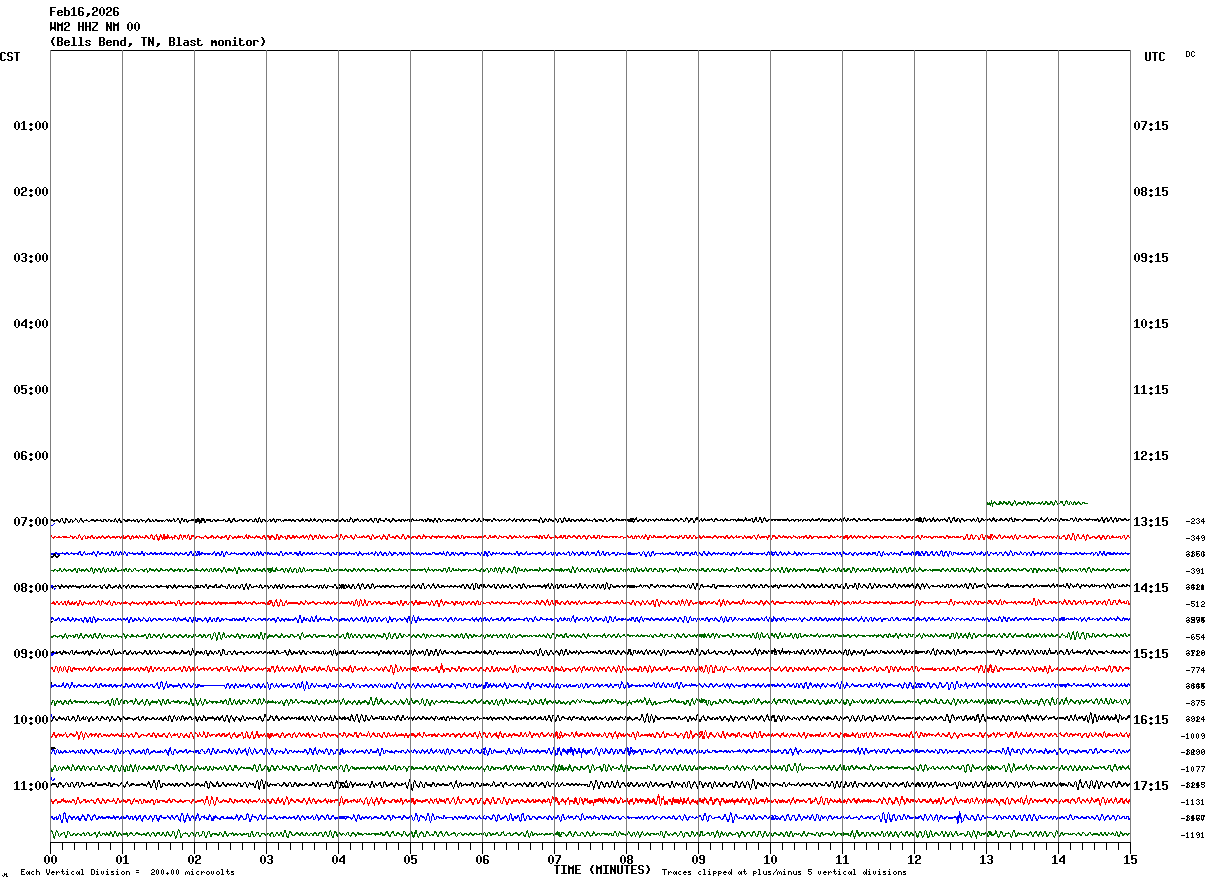
Task: Click the 15:15 UTC time label
Action: [1151, 654]
